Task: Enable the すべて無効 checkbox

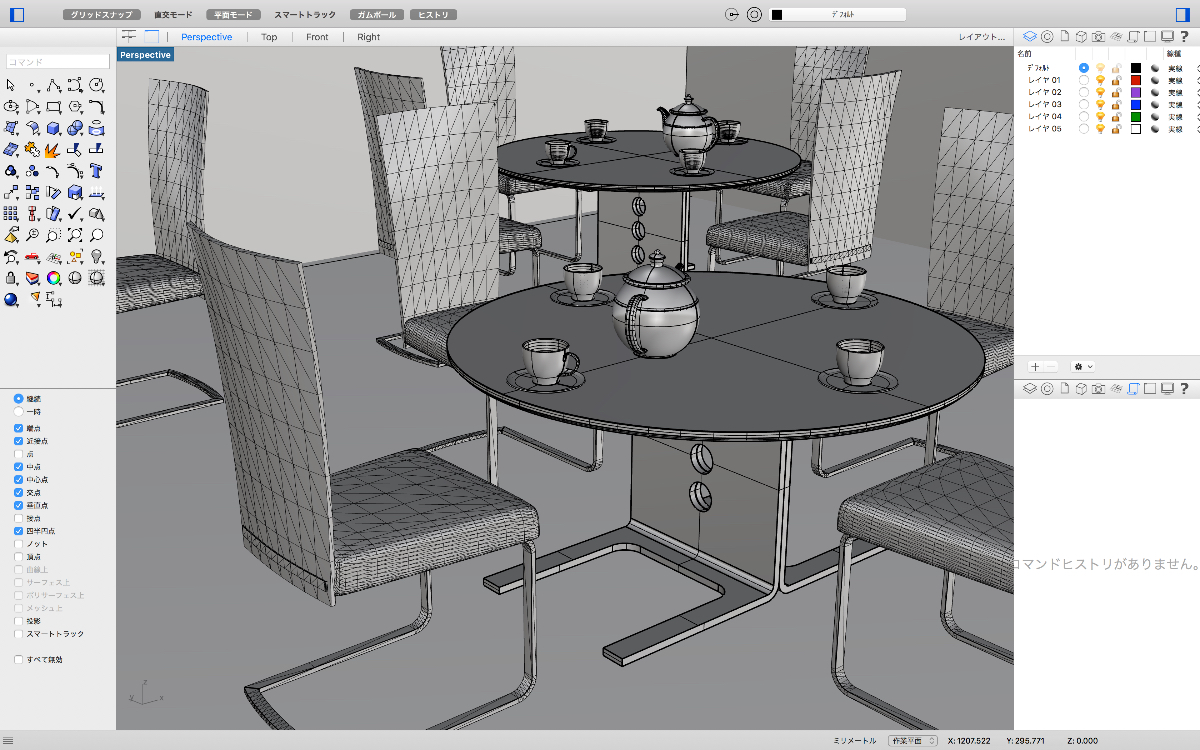Action: tap(18, 660)
